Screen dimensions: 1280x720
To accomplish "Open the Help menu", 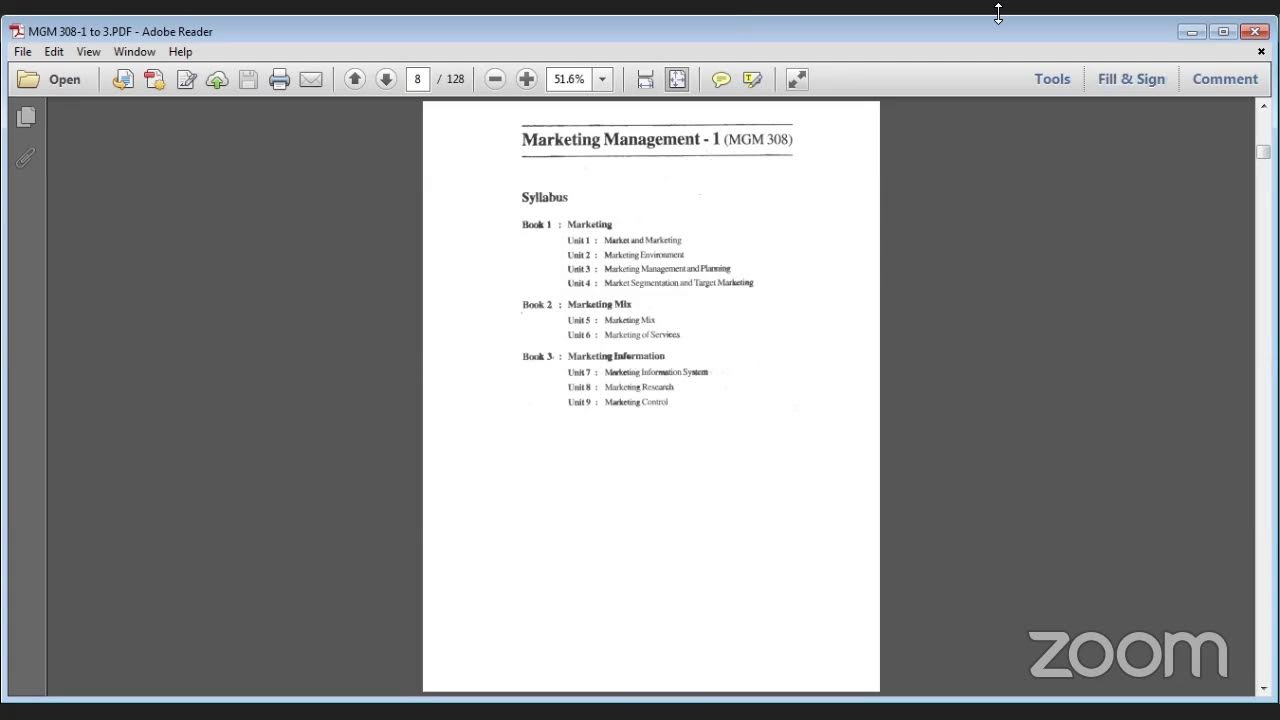I will pyautogui.click(x=180, y=51).
